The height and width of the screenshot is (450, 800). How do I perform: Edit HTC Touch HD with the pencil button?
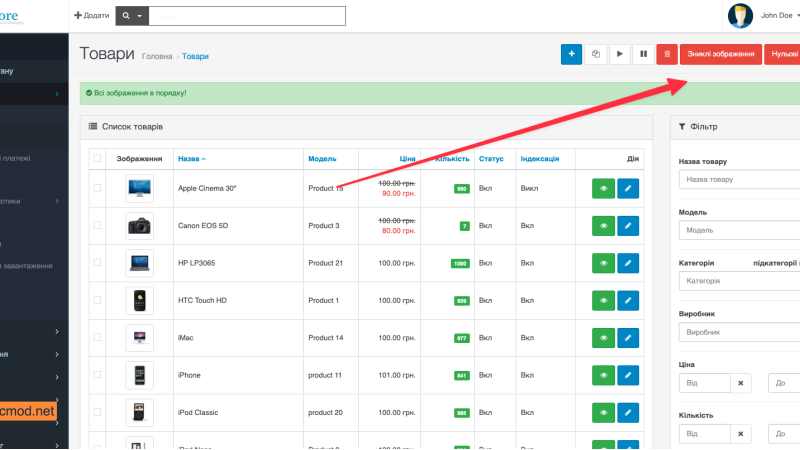(628, 301)
